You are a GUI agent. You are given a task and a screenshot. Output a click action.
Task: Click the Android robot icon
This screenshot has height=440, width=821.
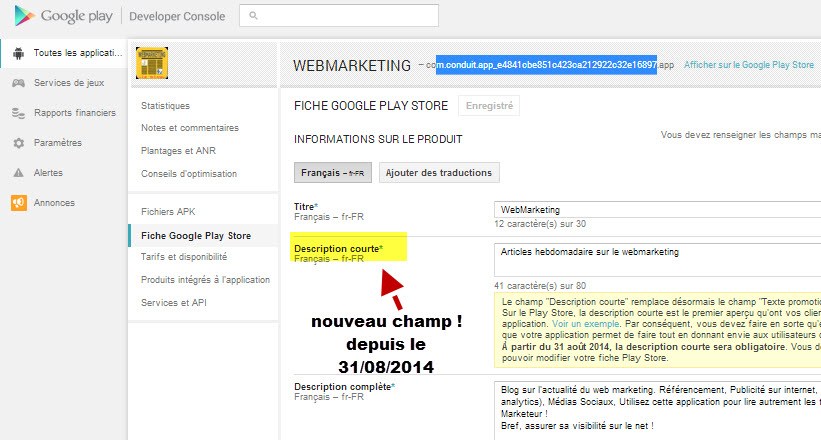click(x=18, y=53)
